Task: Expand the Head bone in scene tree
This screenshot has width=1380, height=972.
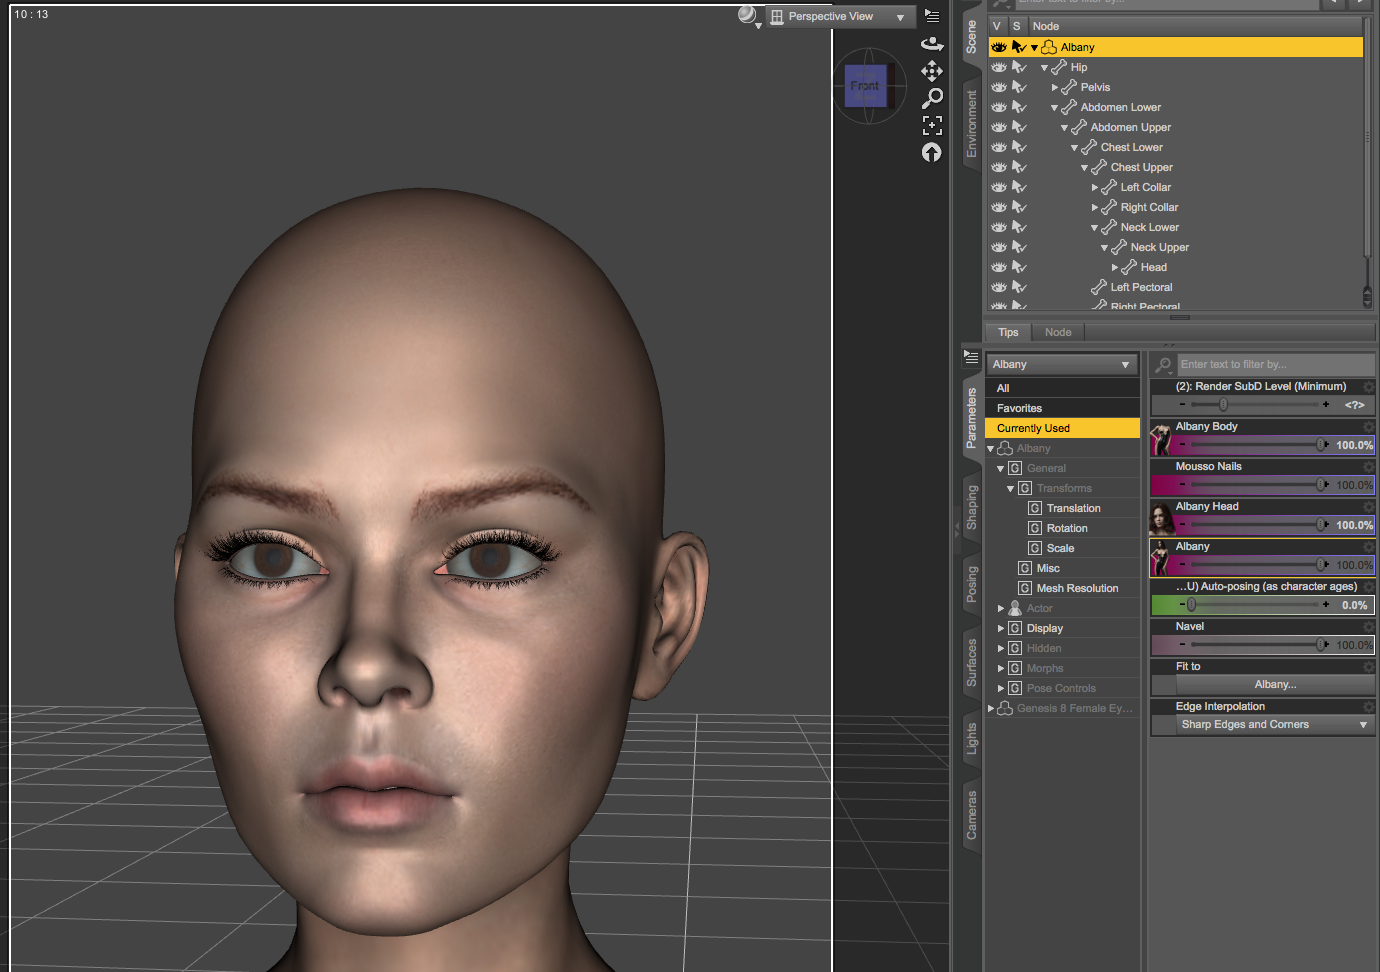Action: tap(1115, 267)
